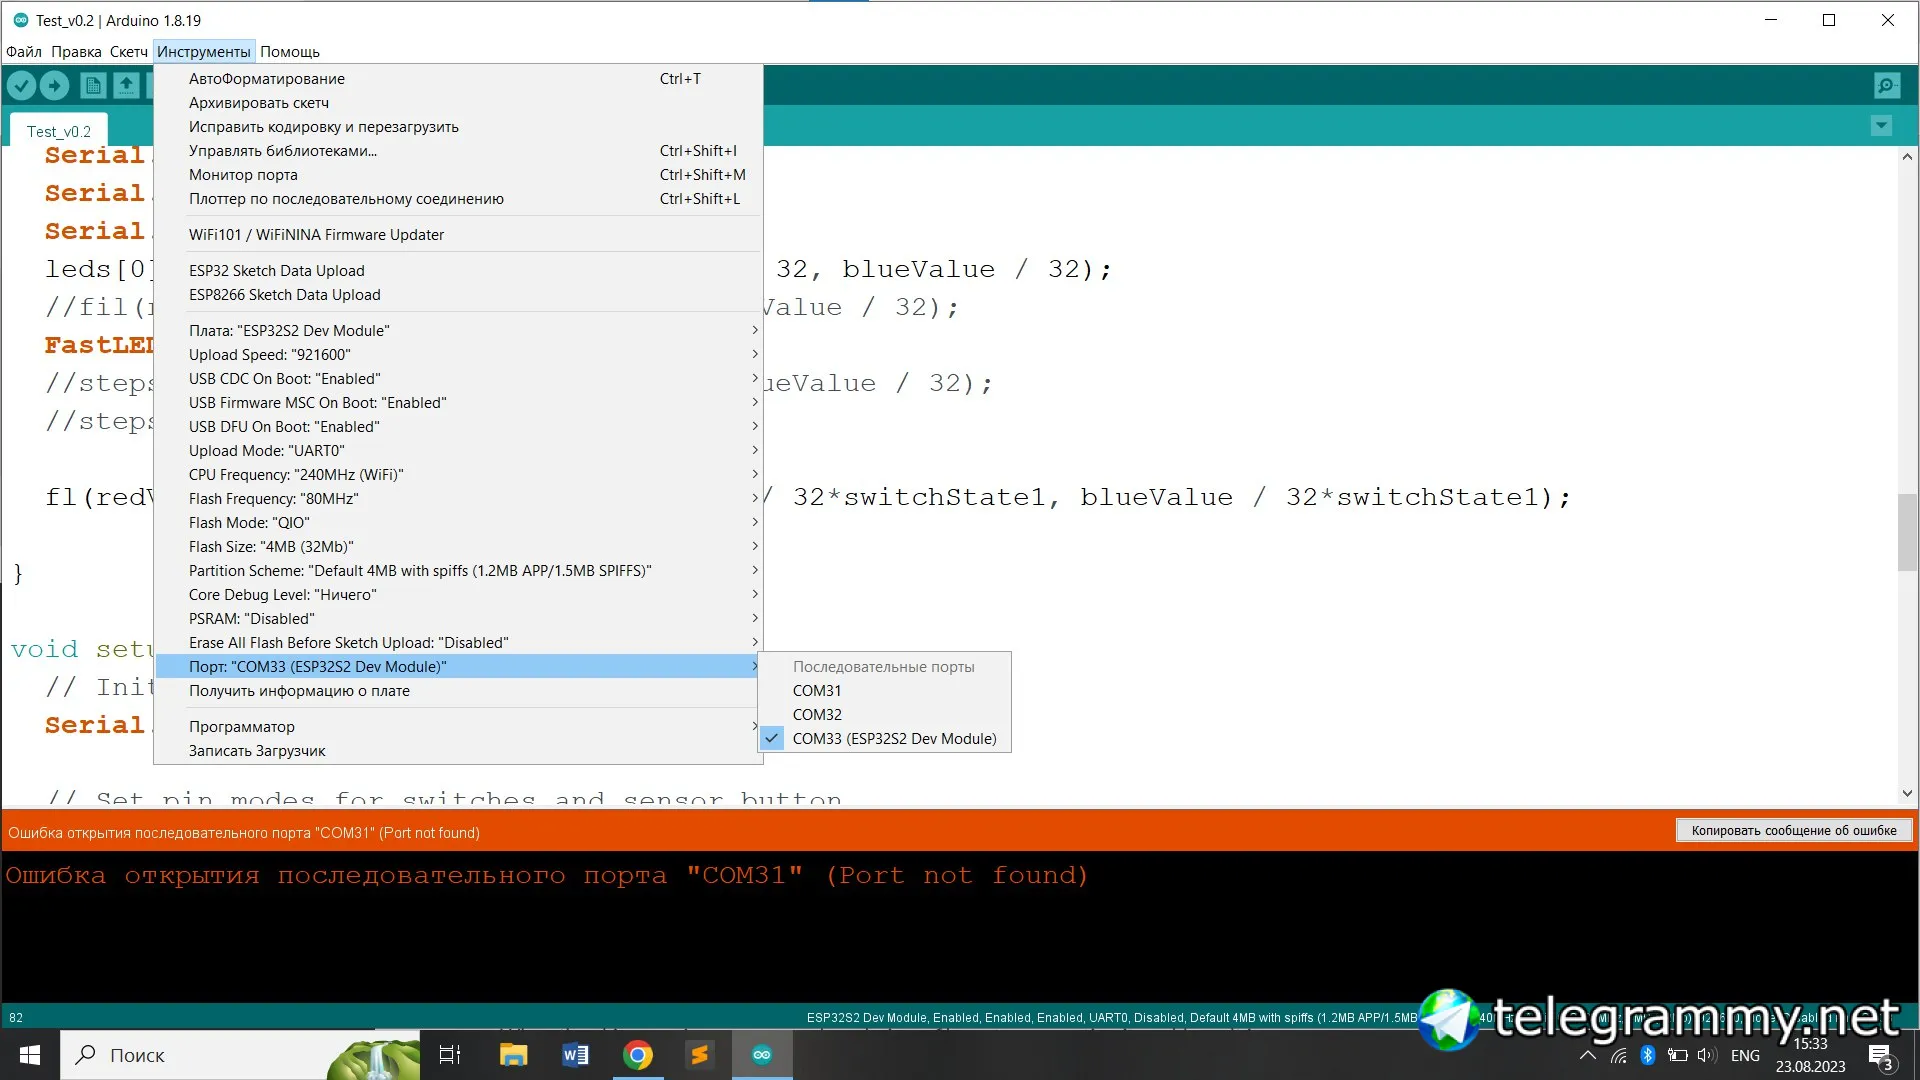The width and height of the screenshot is (1920, 1080).
Task: Click Копировать сообщение об ошибке button
Action: [1793, 831]
